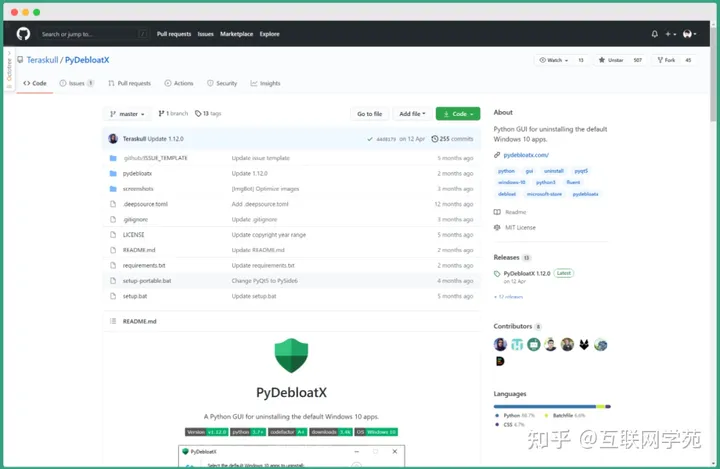Switch to the repository Issues tab
The height and width of the screenshot is (469, 720).
pyautogui.click(x=76, y=83)
